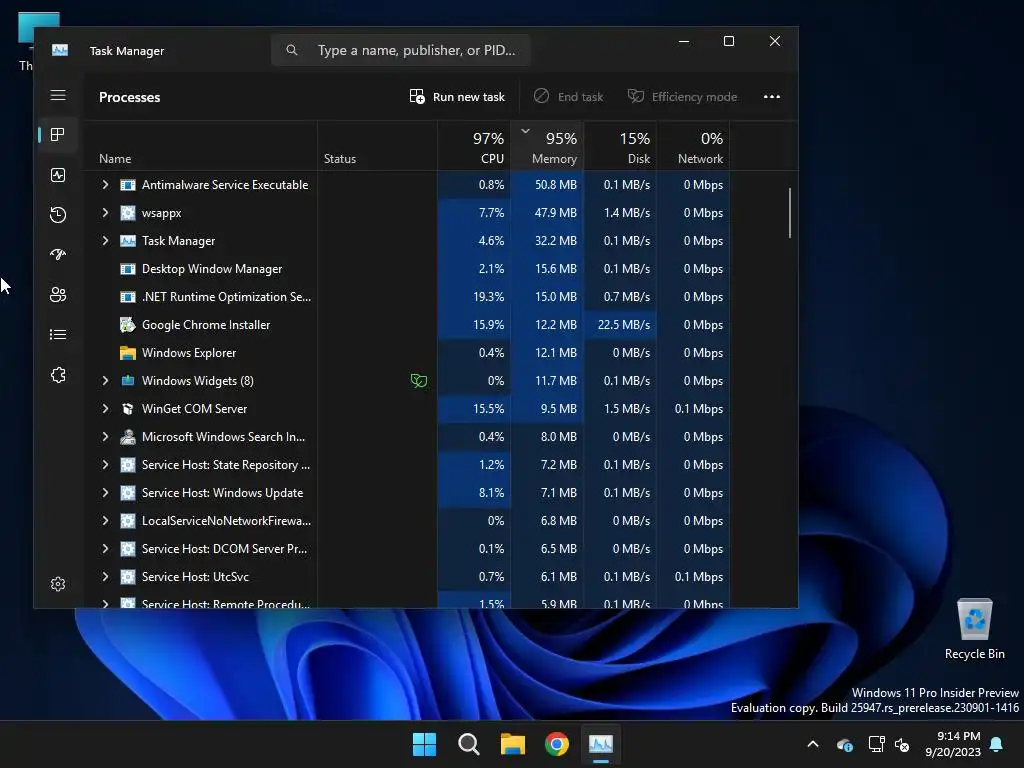The width and height of the screenshot is (1024, 768).
Task: Click the 22.5 MB/s disk value
Action: [624, 325]
